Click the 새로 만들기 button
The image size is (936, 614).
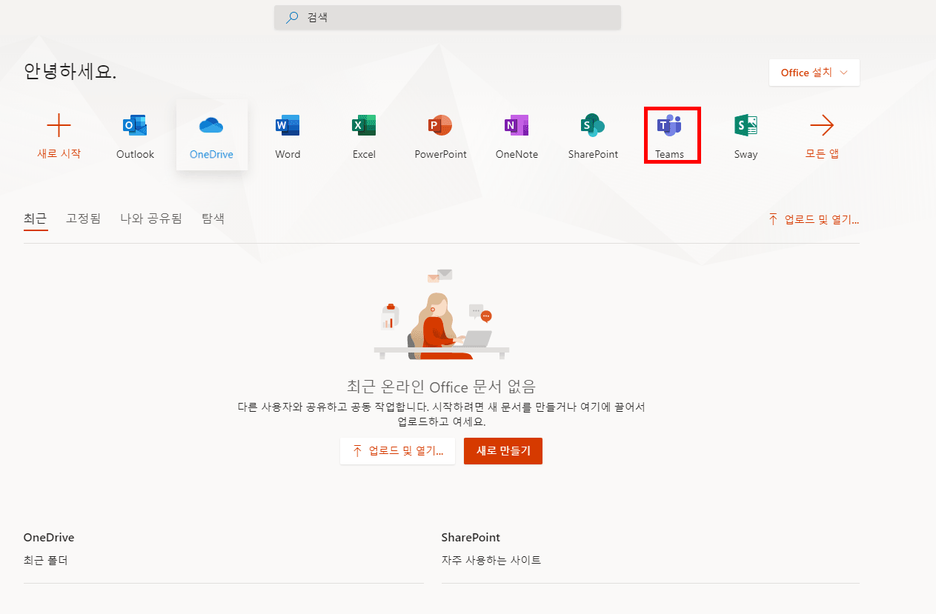coord(503,451)
